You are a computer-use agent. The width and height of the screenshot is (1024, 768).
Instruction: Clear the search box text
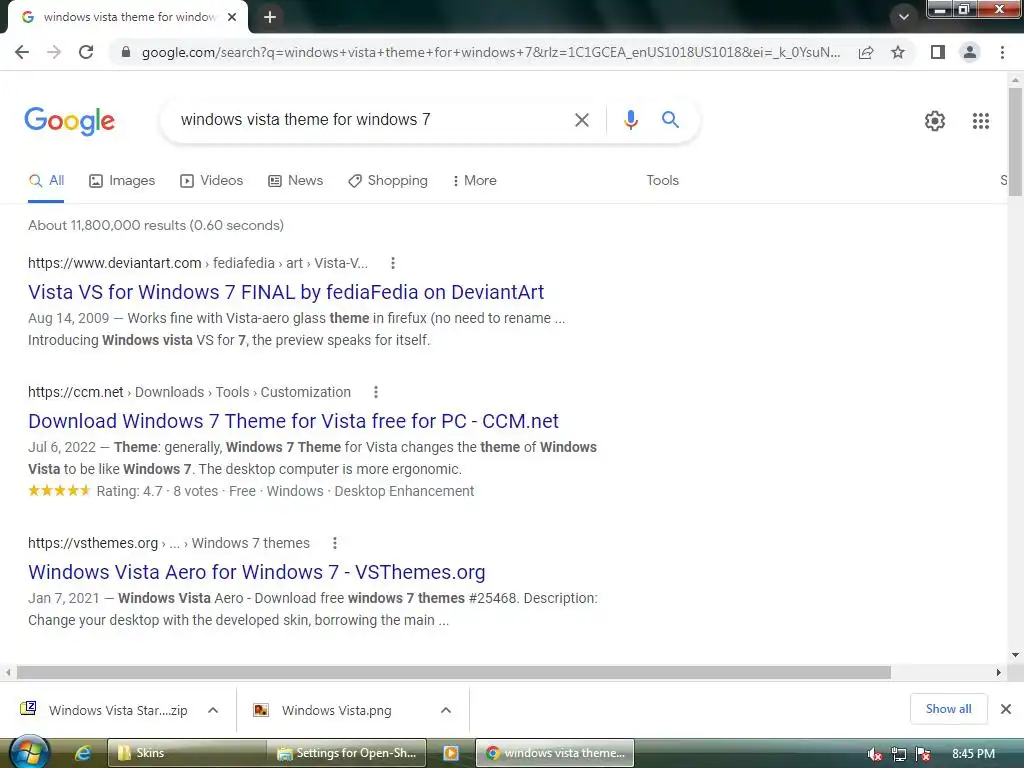pyautogui.click(x=581, y=120)
